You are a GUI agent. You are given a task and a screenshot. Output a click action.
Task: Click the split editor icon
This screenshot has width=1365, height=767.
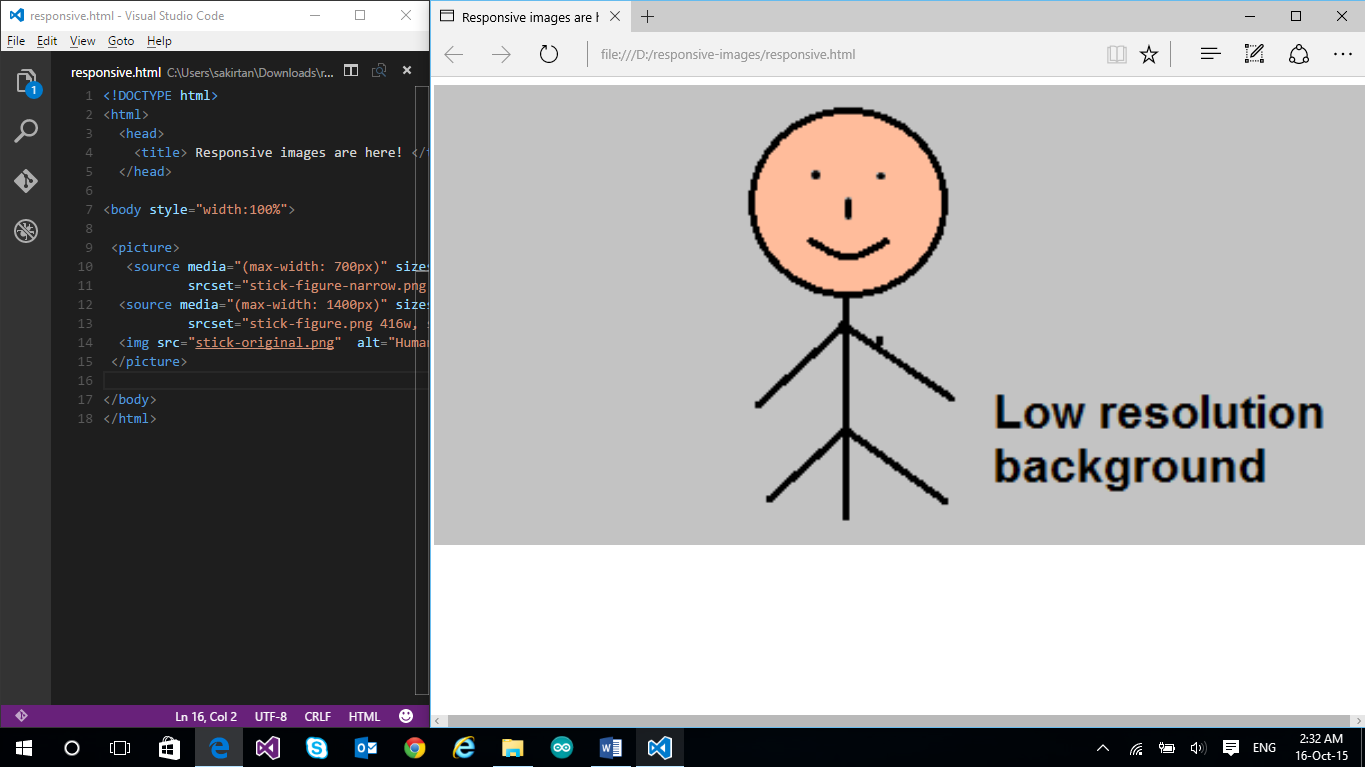(x=351, y=71)
